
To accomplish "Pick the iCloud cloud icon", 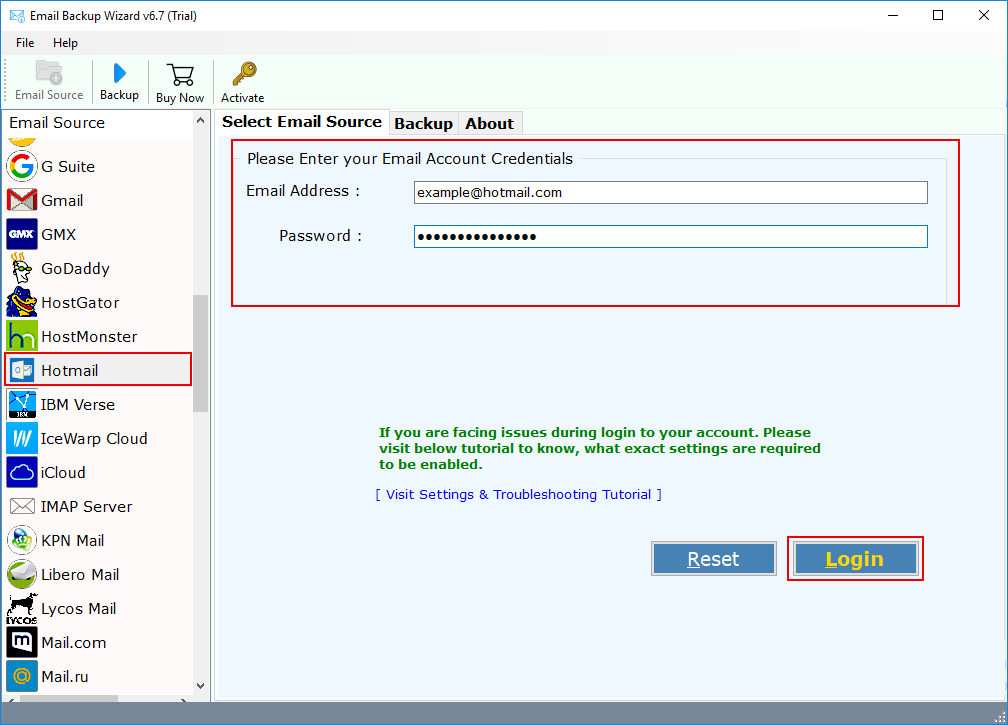I will [x=22, y=472].
